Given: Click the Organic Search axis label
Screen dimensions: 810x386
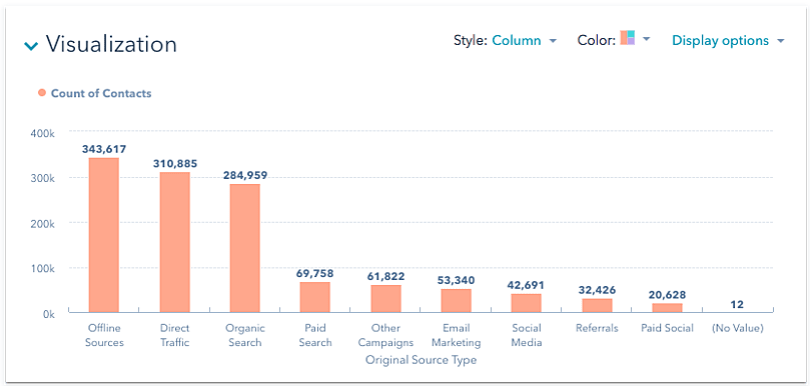Looking at the screenshot, I should coord(245,335).
